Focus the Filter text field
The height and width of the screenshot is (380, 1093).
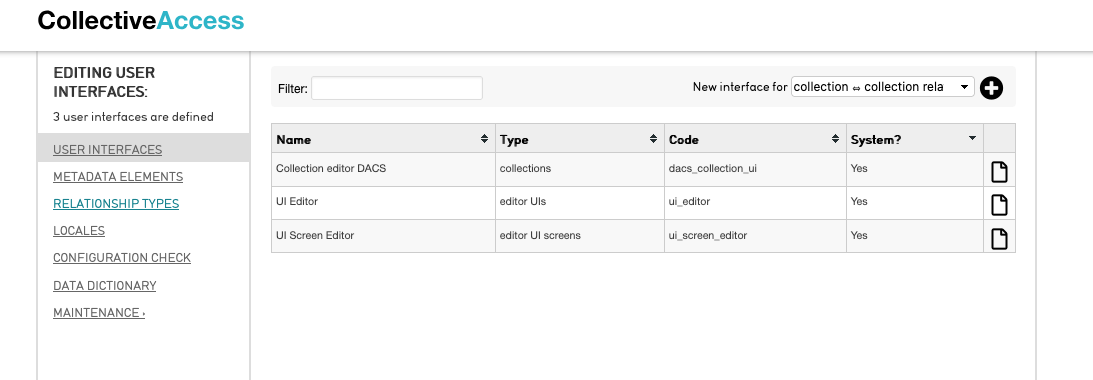(397, 88)
